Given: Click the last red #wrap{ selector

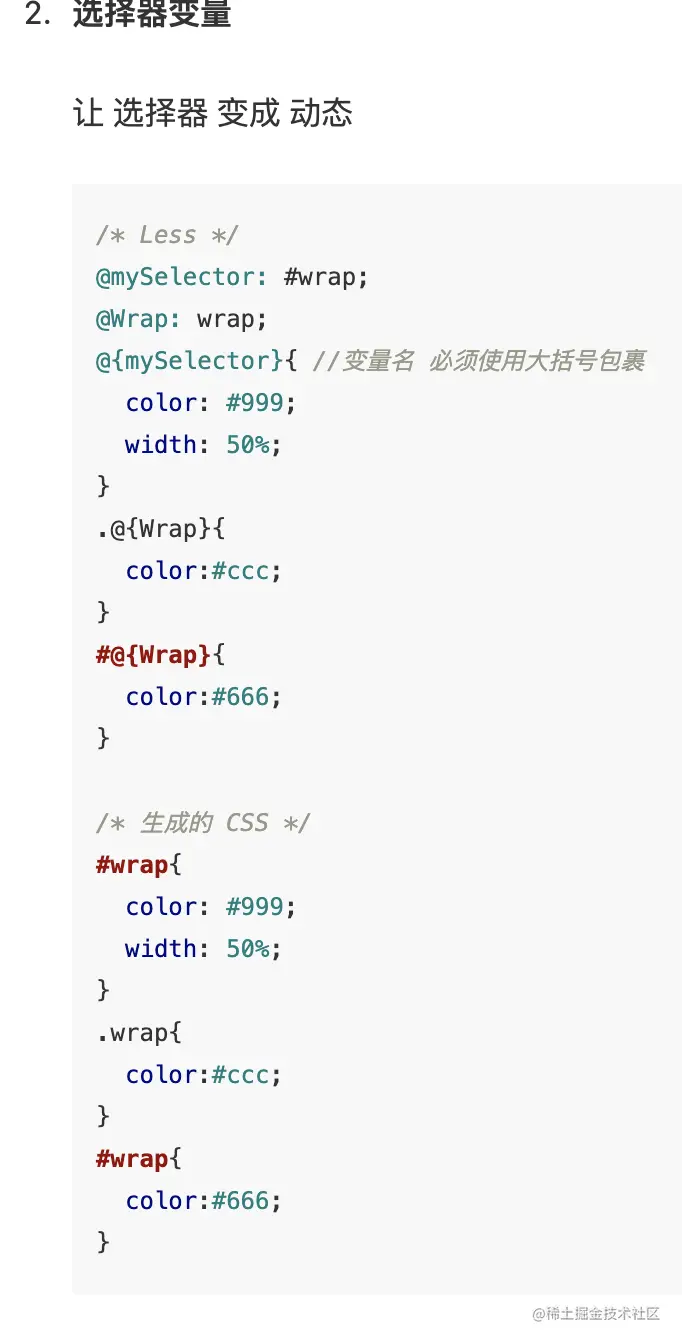Looking at the screenshot, I should coord(139,1159).
